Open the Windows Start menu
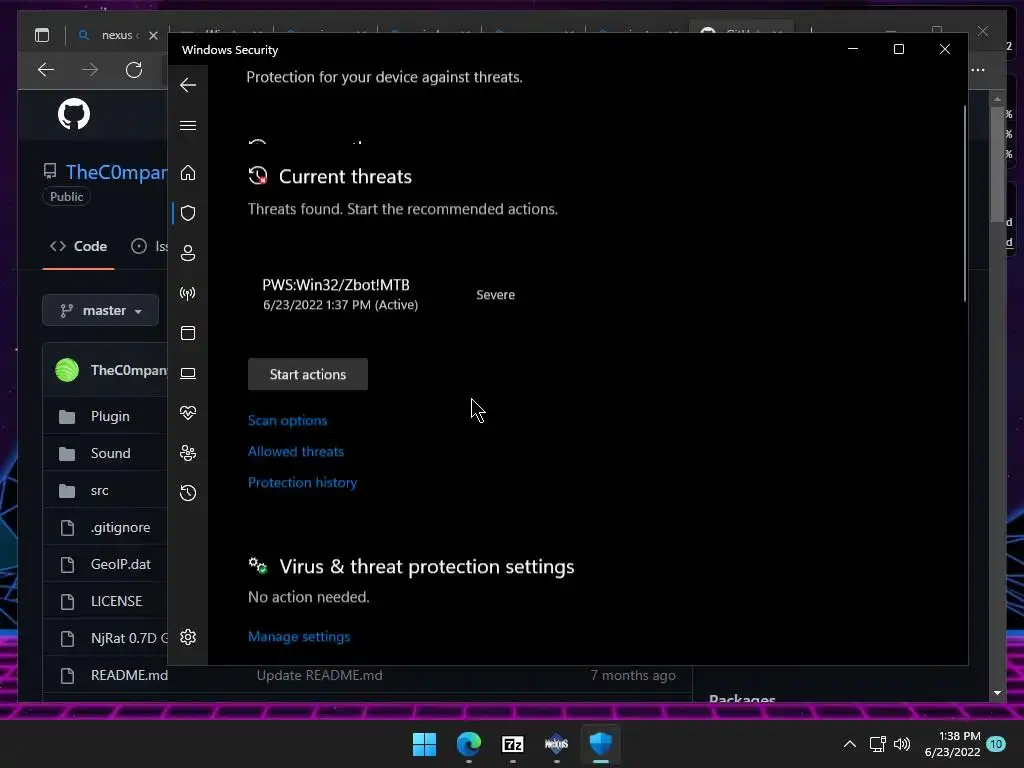1024x768 pixels. coord(424,744)
